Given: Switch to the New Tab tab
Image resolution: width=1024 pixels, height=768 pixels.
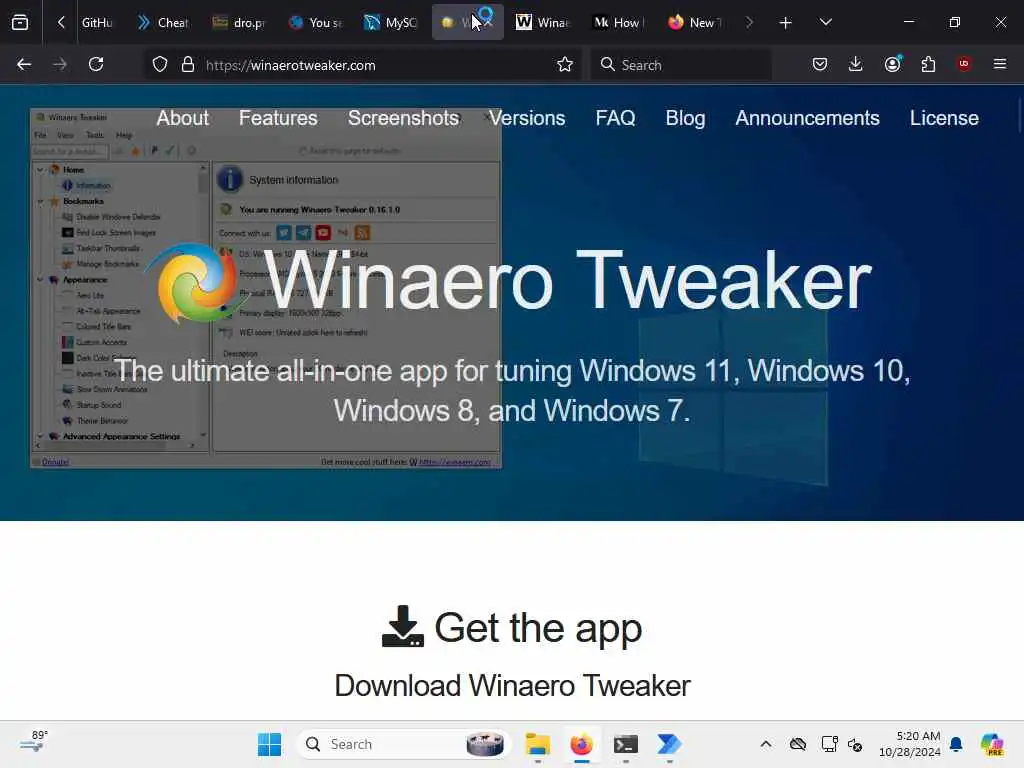Looking at the screenshot, I should tap(695, 22).
